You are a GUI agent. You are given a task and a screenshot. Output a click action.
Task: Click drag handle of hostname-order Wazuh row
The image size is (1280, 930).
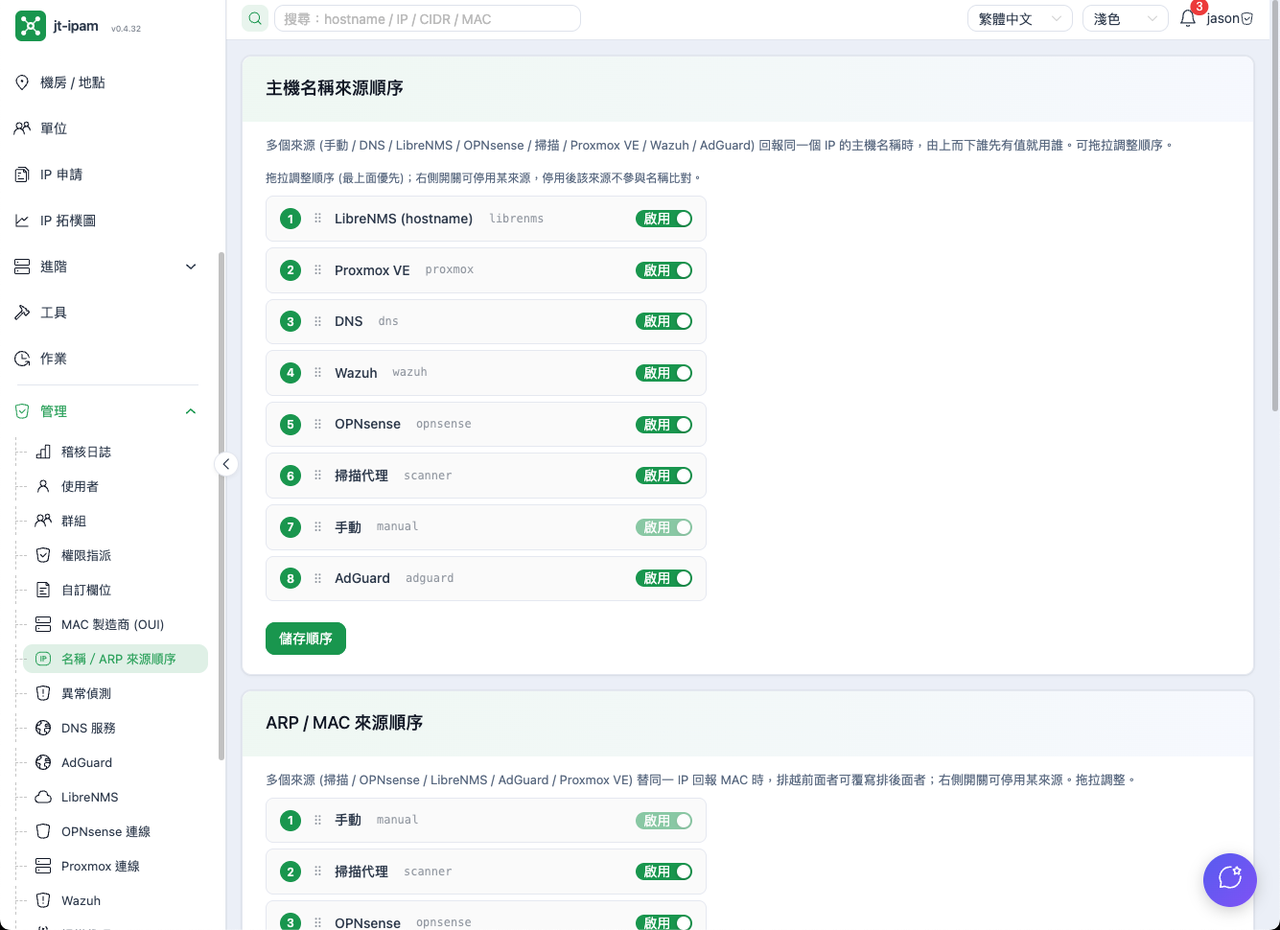(318, 372)
